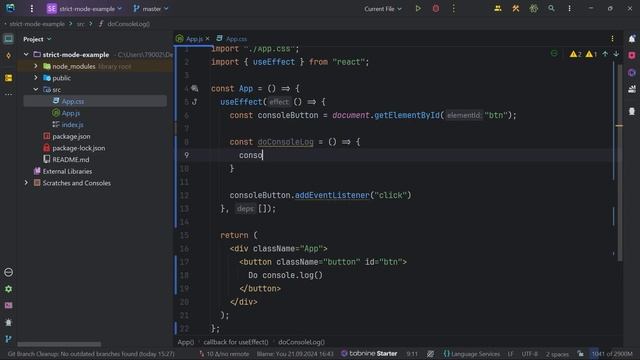Screen dimensions: 640x360
Task: Click strict-mode-example in top breadcrumb
Action: (37, 24)
